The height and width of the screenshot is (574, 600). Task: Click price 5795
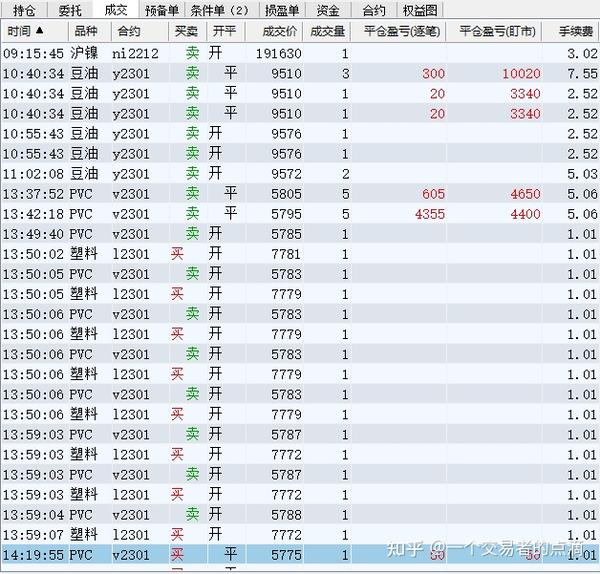point(286,214)
